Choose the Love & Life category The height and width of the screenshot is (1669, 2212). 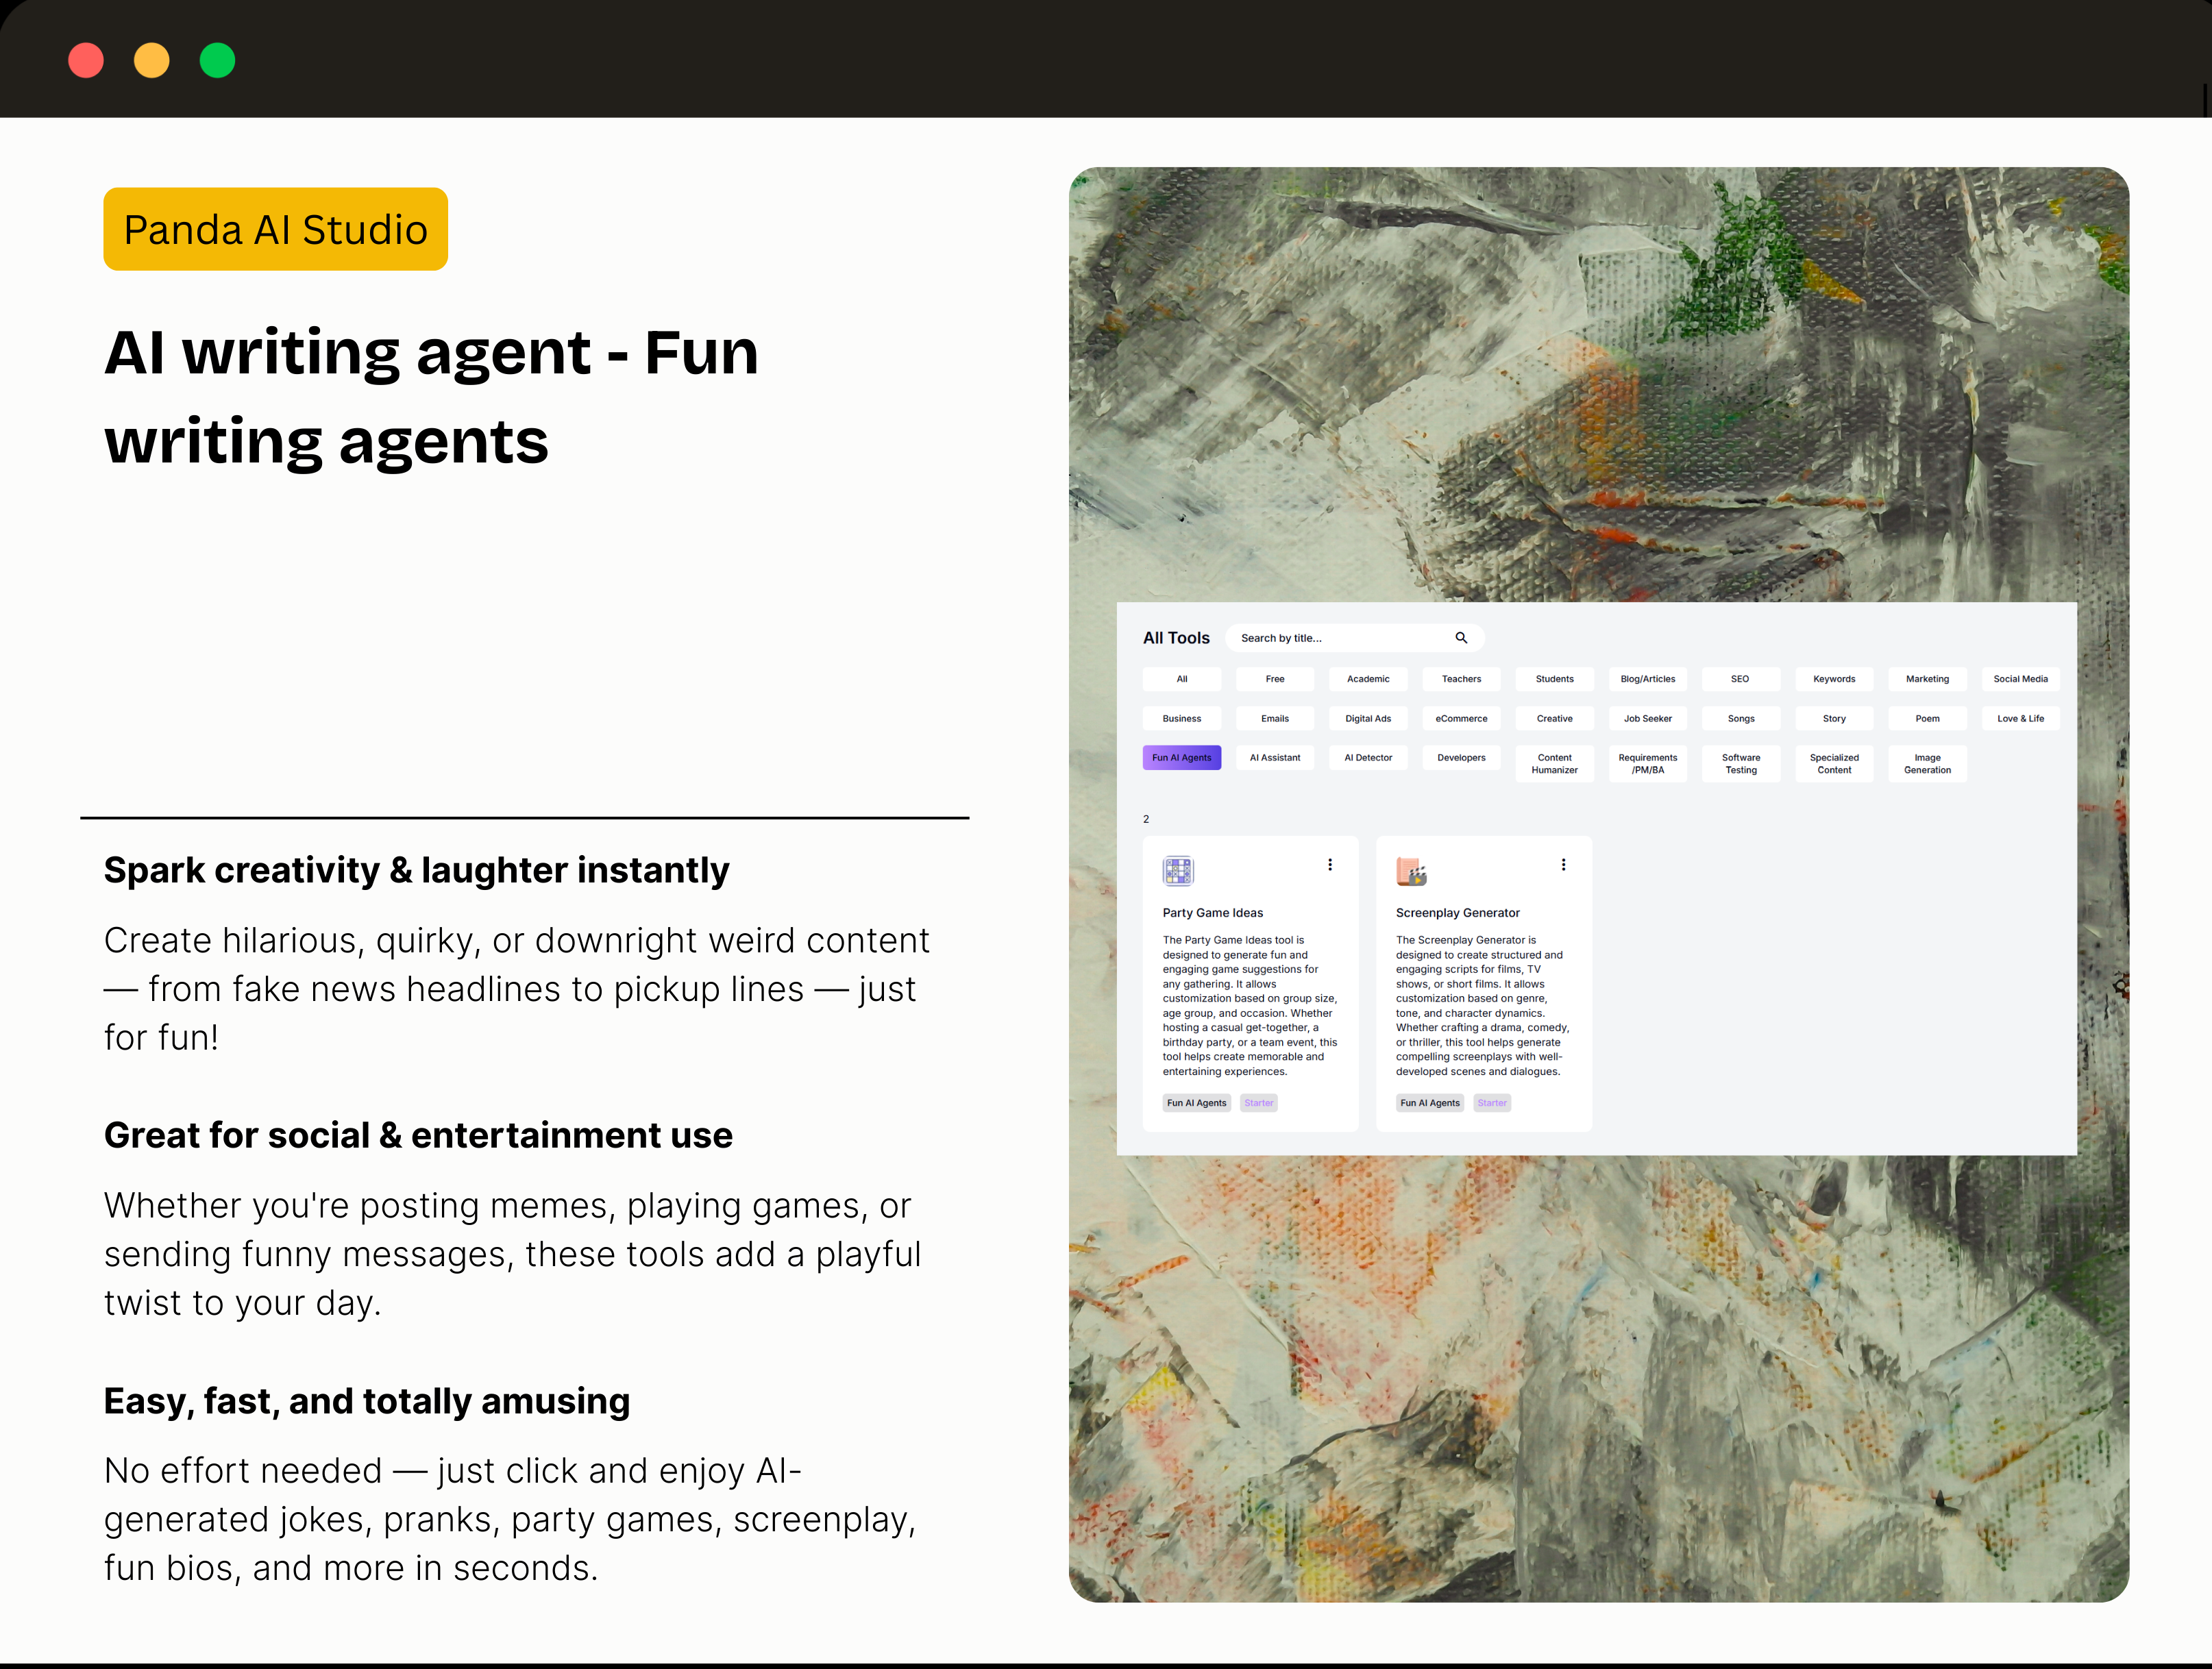(2020, 719)
